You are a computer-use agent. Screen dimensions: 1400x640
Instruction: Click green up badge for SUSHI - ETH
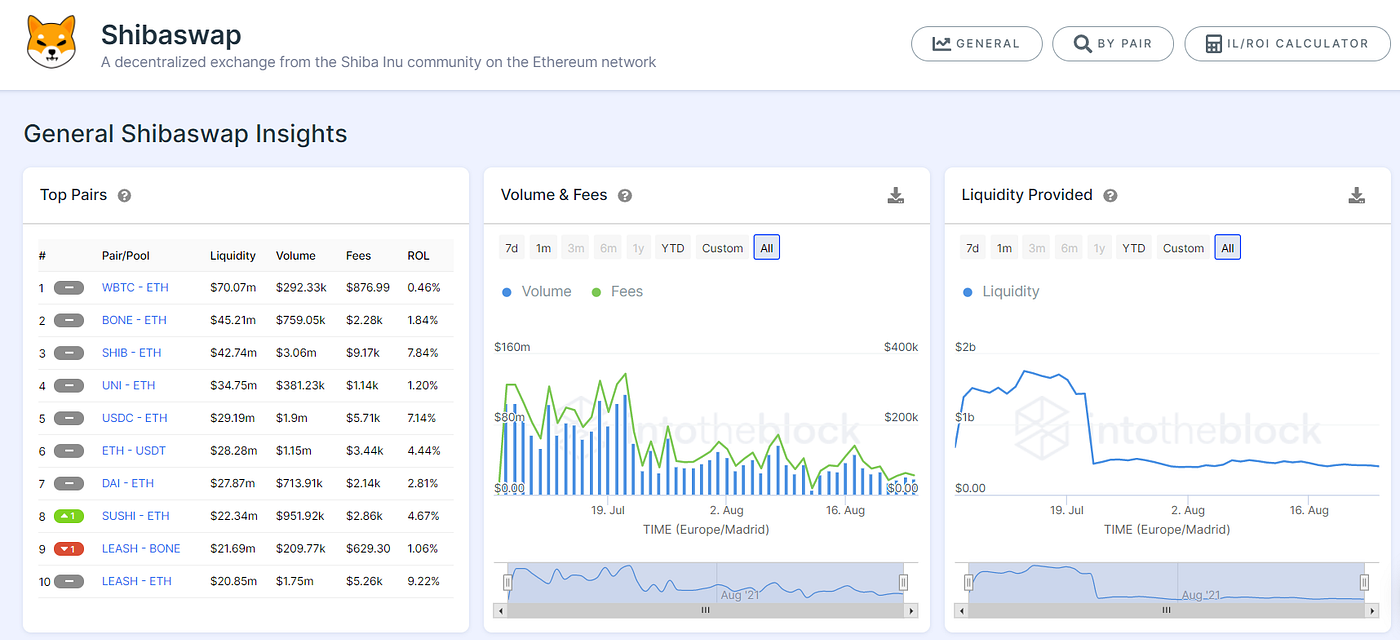pos(69,516)
